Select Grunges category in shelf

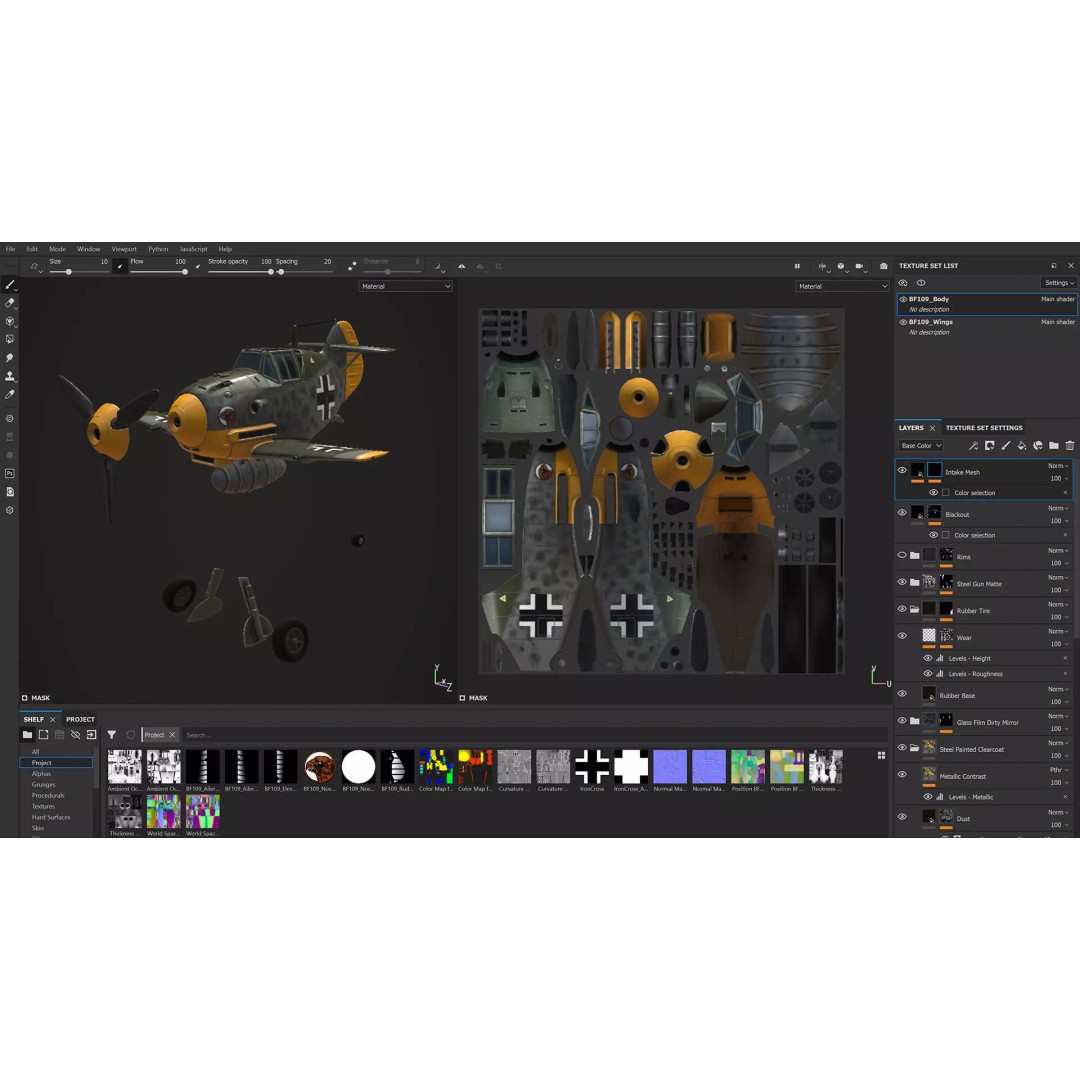pos(43,785)
